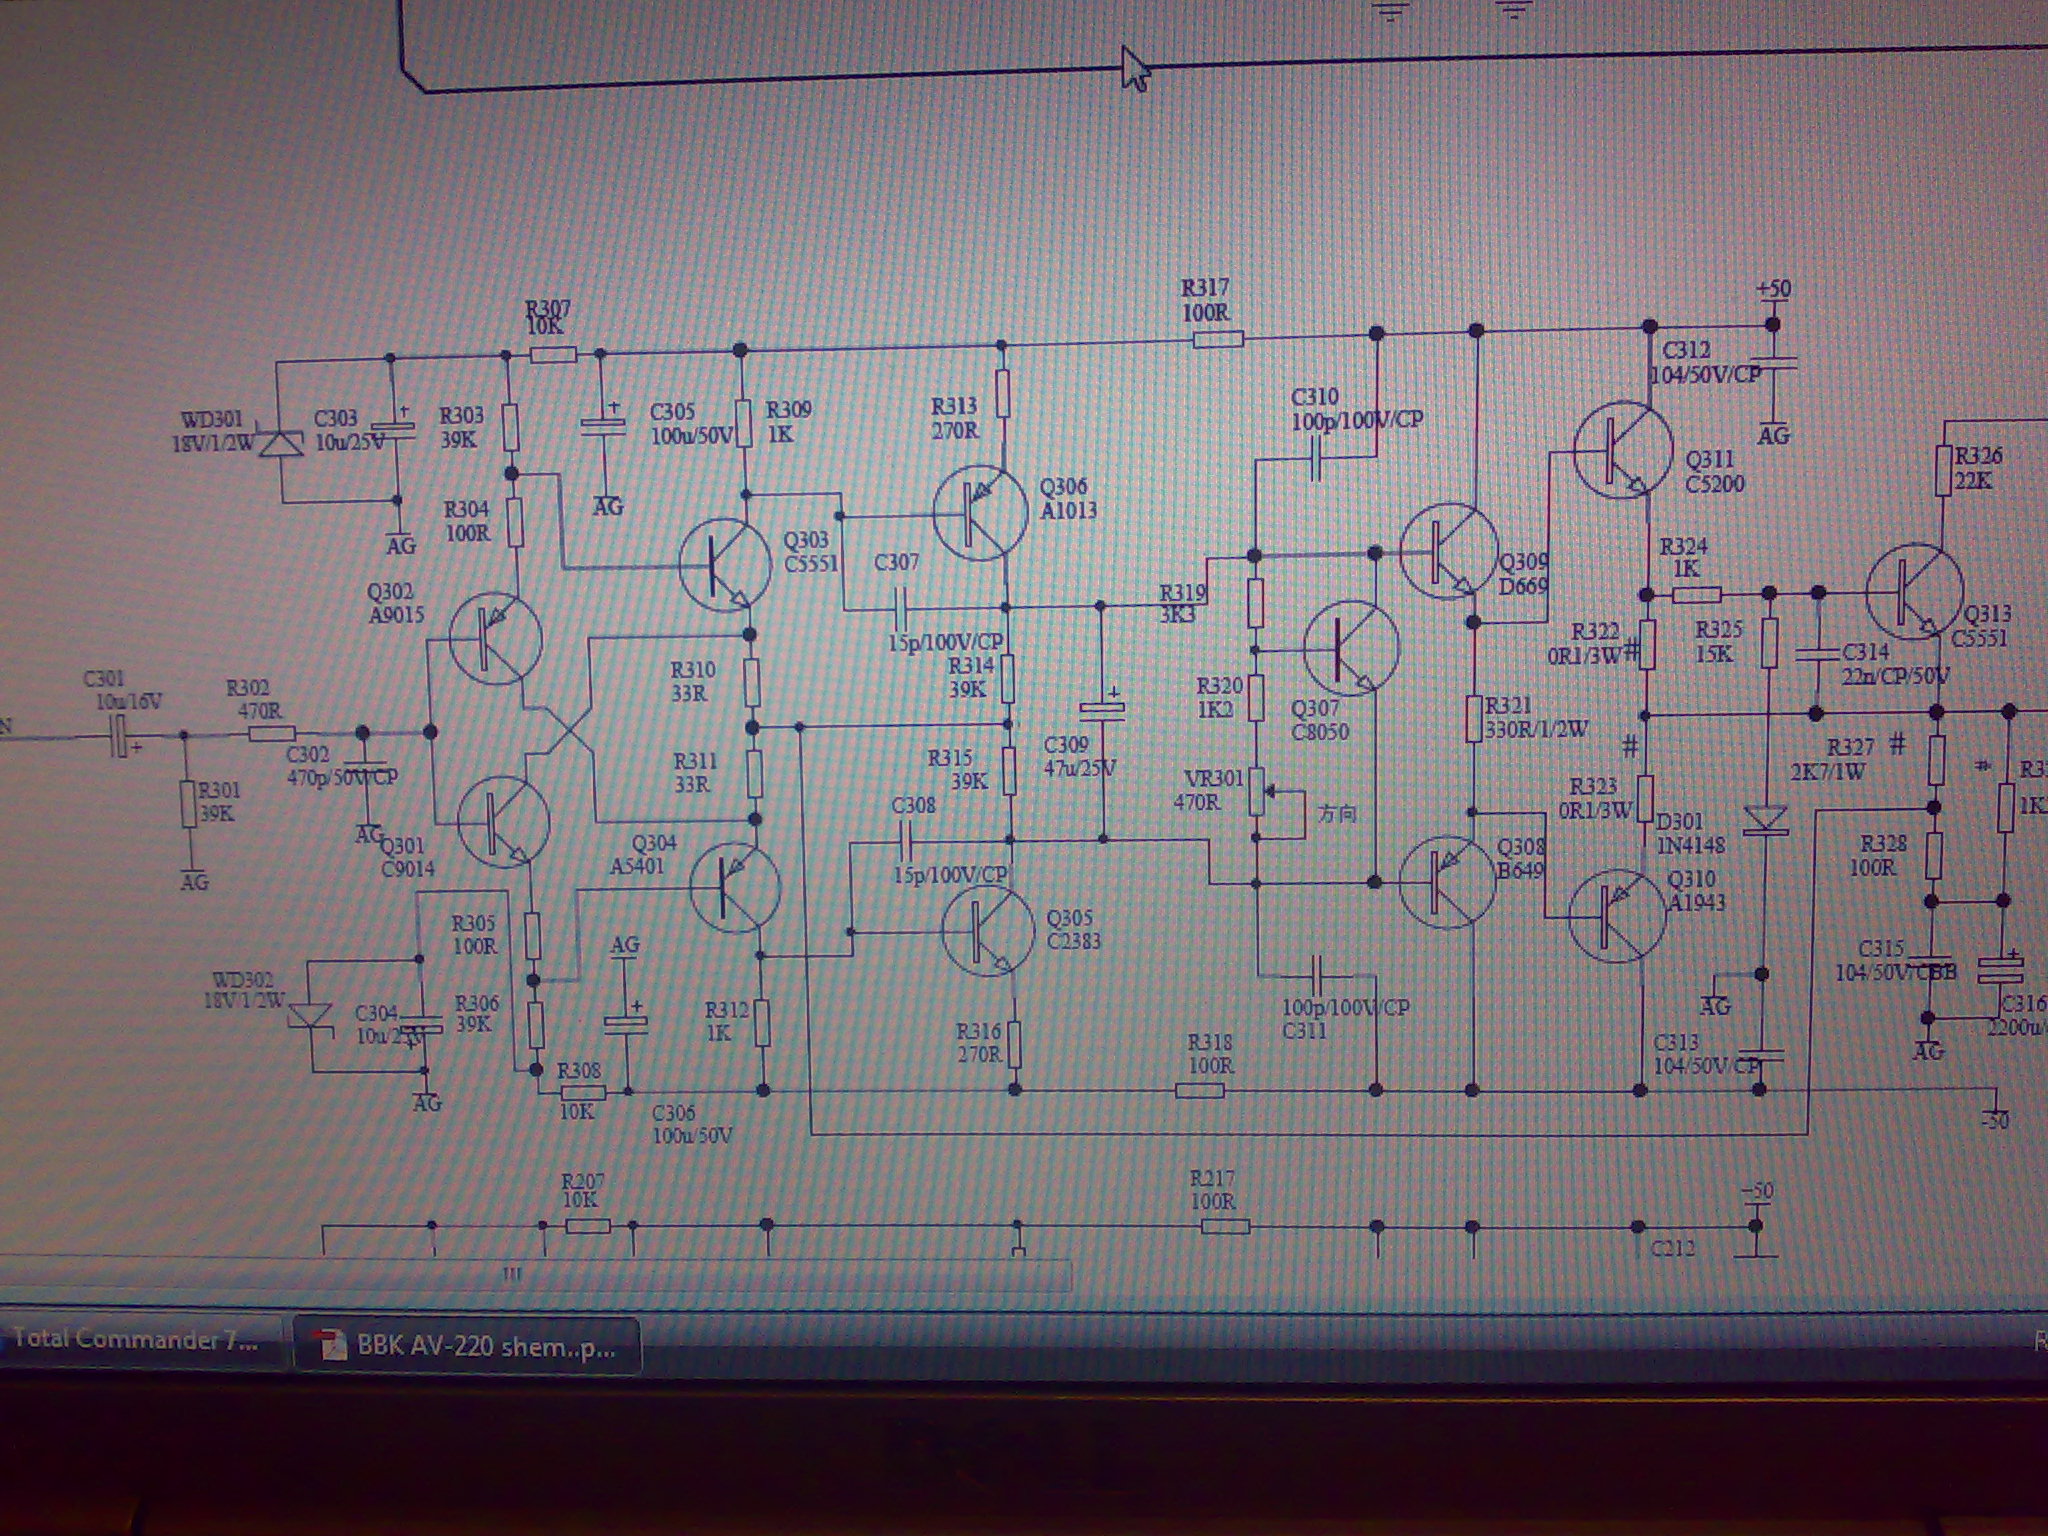Click the Q305 C2383 transistor symbol
This screenshot has height=1536, width=2048.
coord(988,929)
